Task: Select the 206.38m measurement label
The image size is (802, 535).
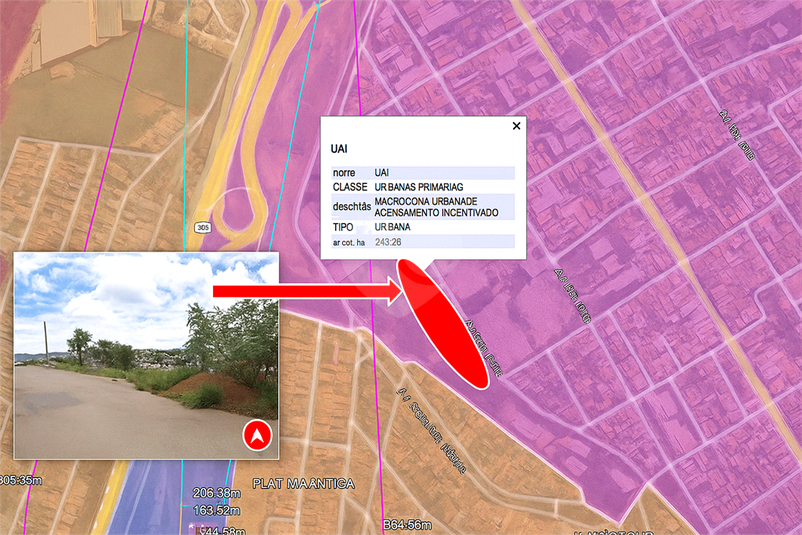Action: (x=216, y=493)
